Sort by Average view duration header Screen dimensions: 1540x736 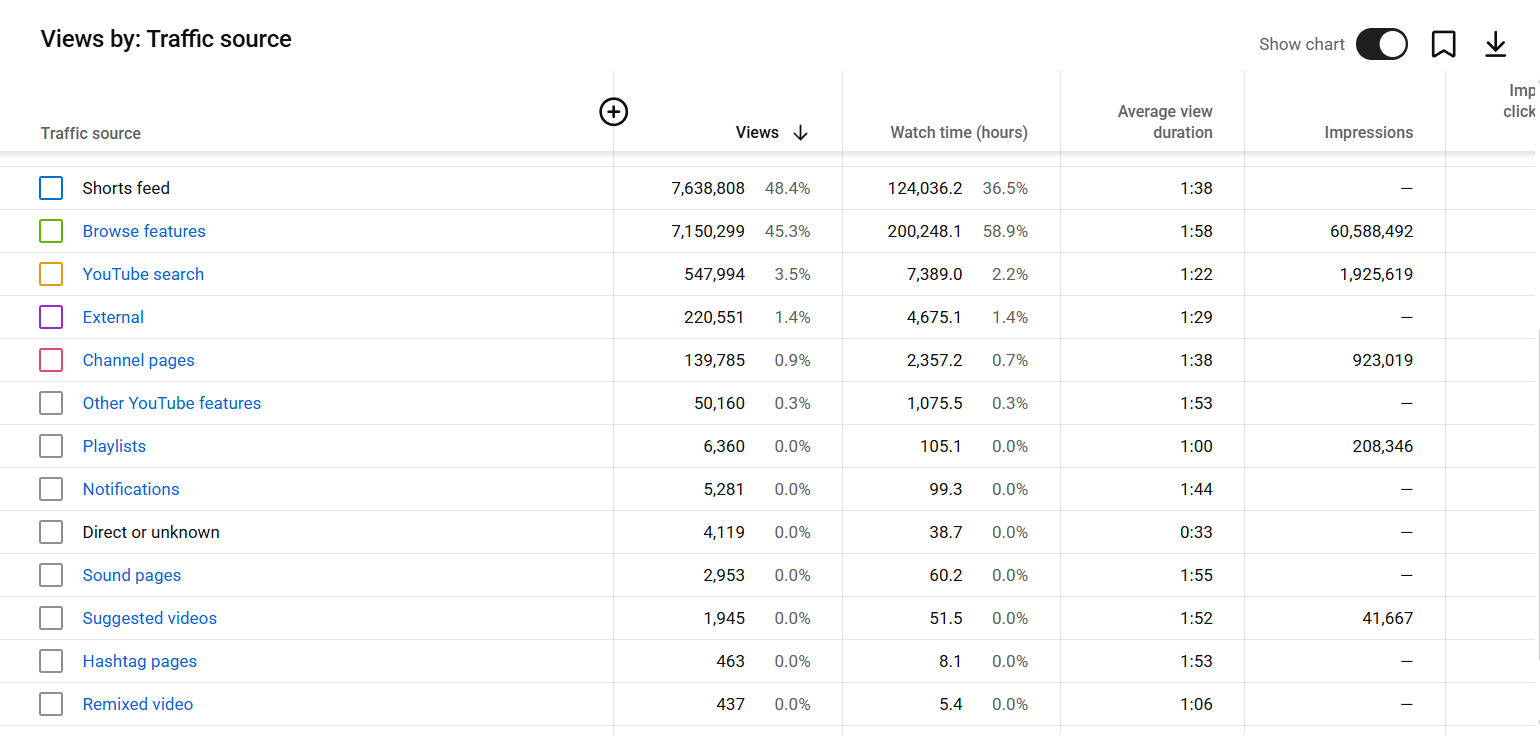1164,122
